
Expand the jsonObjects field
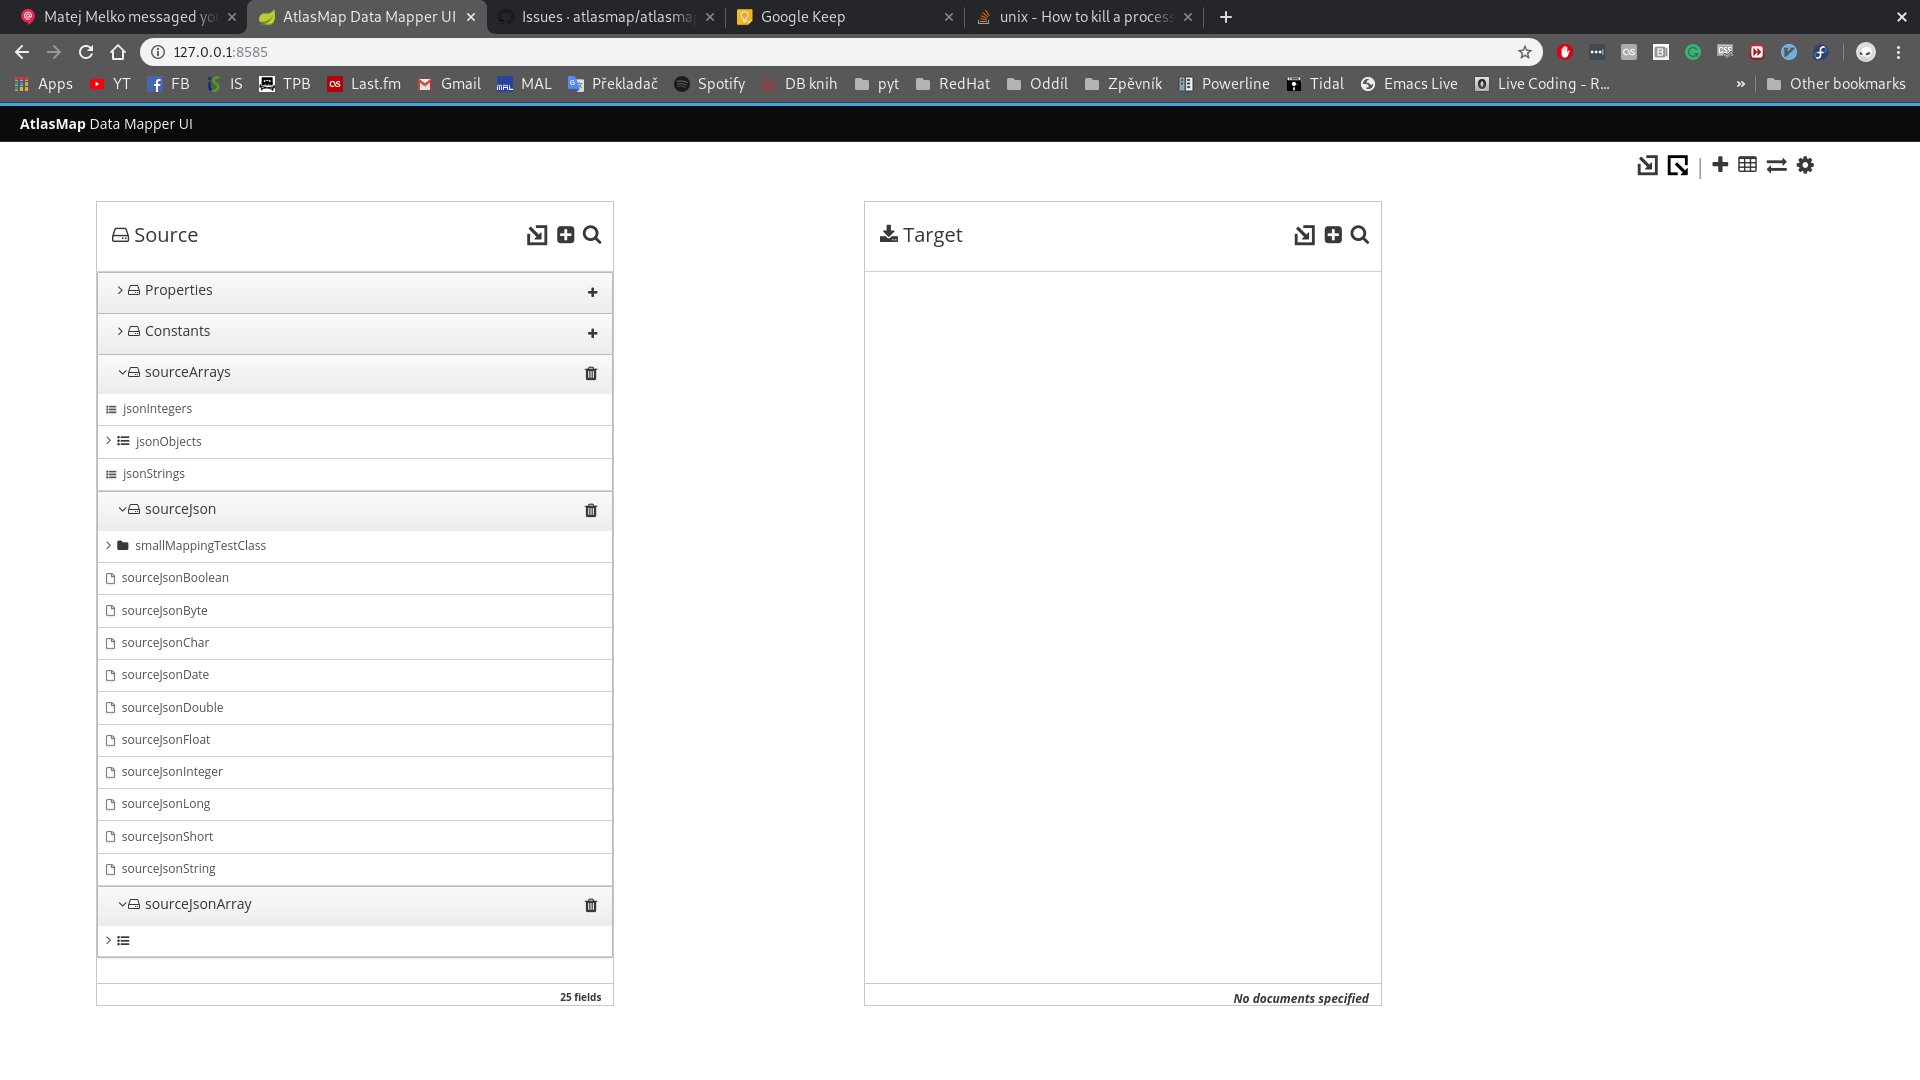click(108, 441)
